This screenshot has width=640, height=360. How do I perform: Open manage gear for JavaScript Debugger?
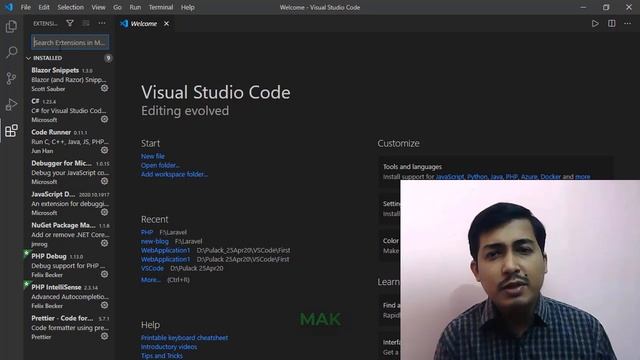pos(104,212)
